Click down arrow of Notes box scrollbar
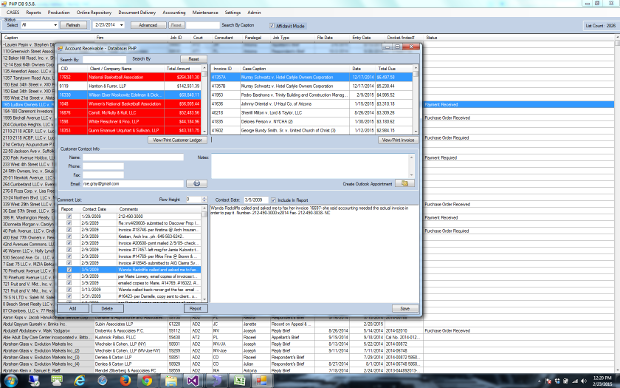The height and width of the screenshot is (388, 620). [412, 175]
